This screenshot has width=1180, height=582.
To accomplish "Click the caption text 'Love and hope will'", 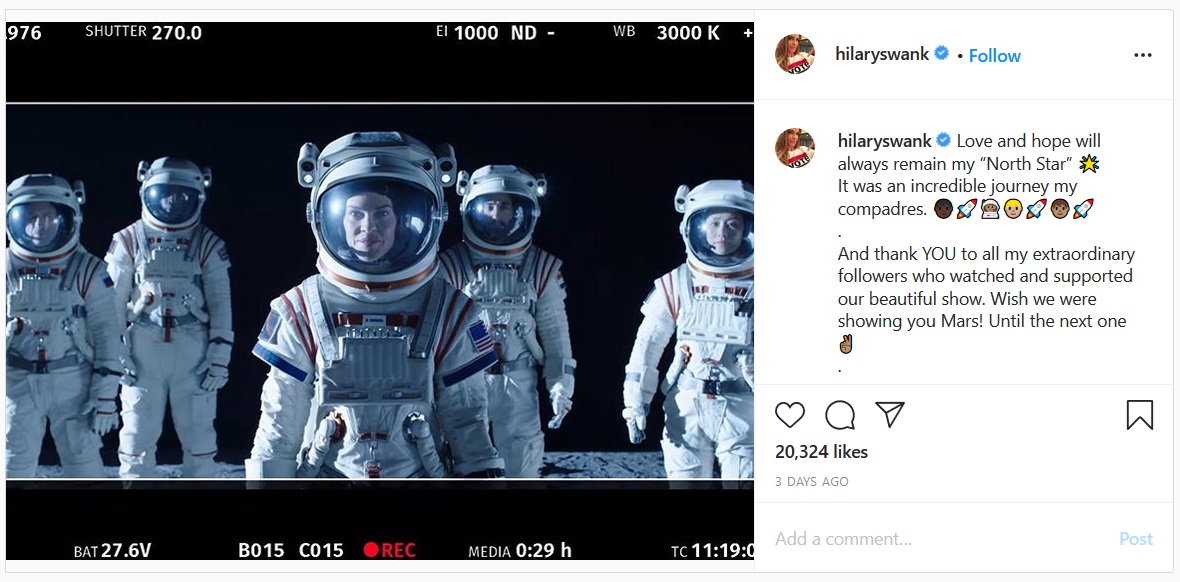I will pos(1029,141).
